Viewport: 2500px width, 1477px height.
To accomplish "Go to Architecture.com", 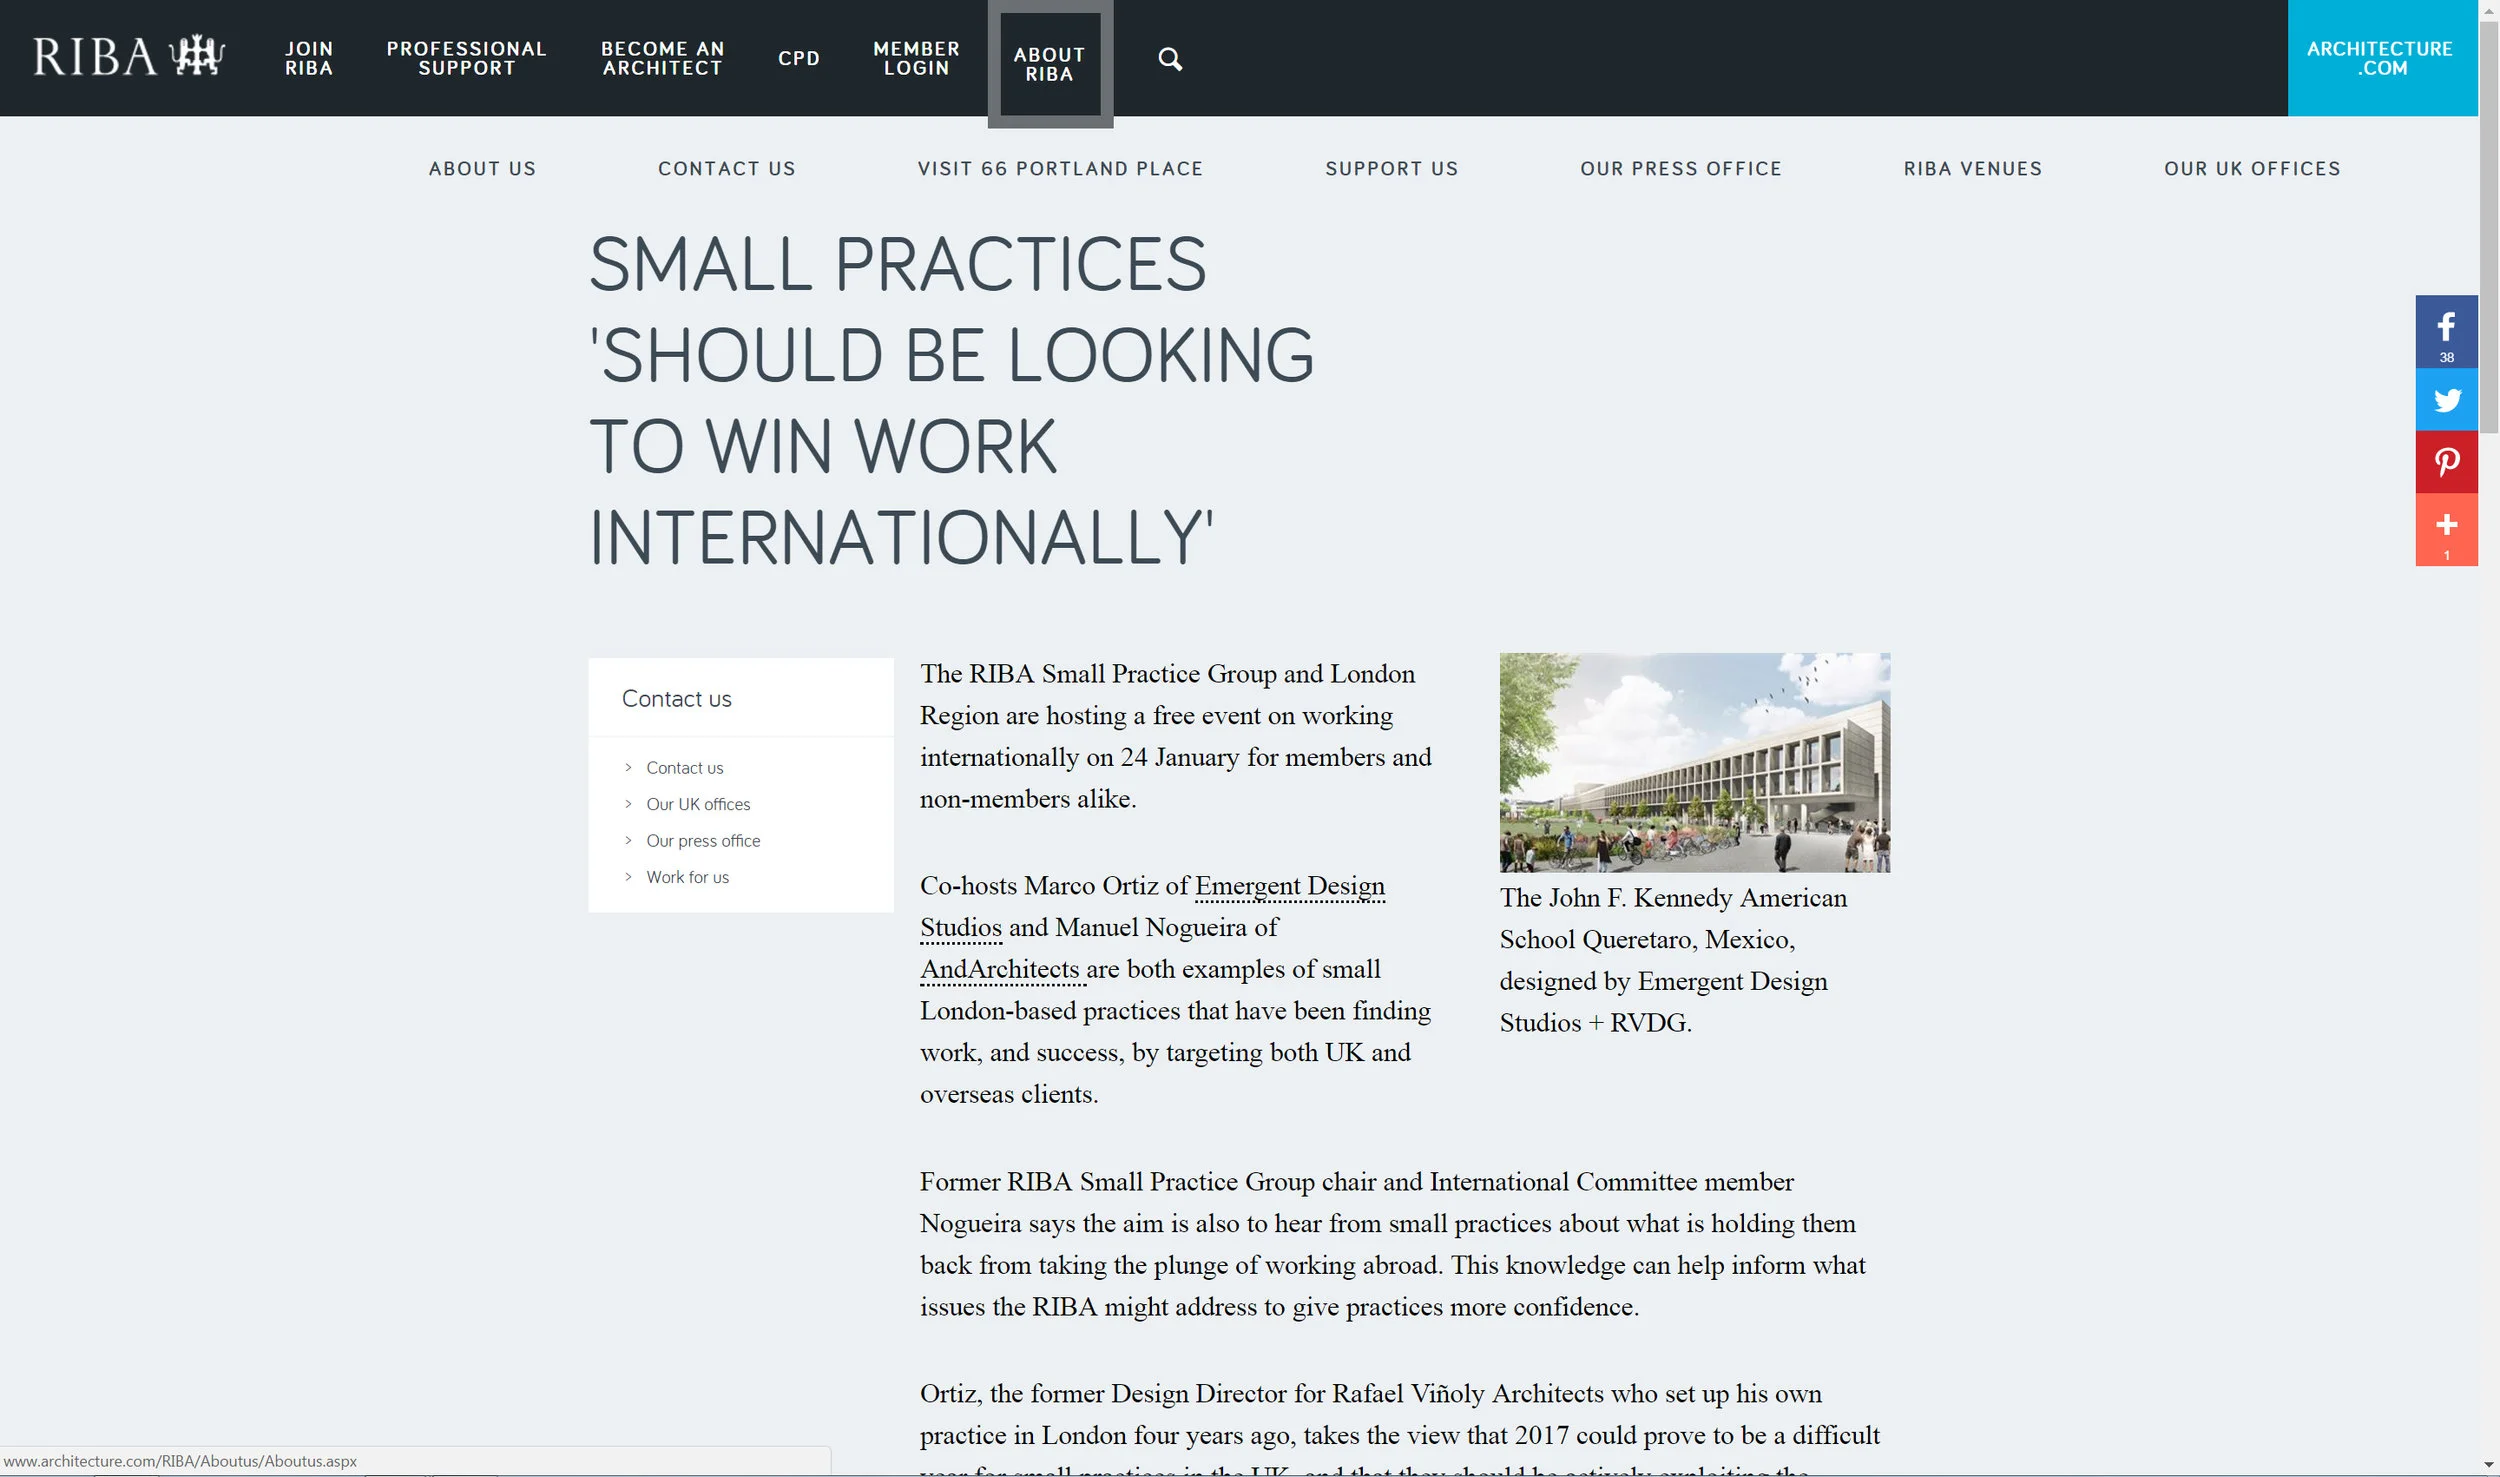I will click(2380, 58).
